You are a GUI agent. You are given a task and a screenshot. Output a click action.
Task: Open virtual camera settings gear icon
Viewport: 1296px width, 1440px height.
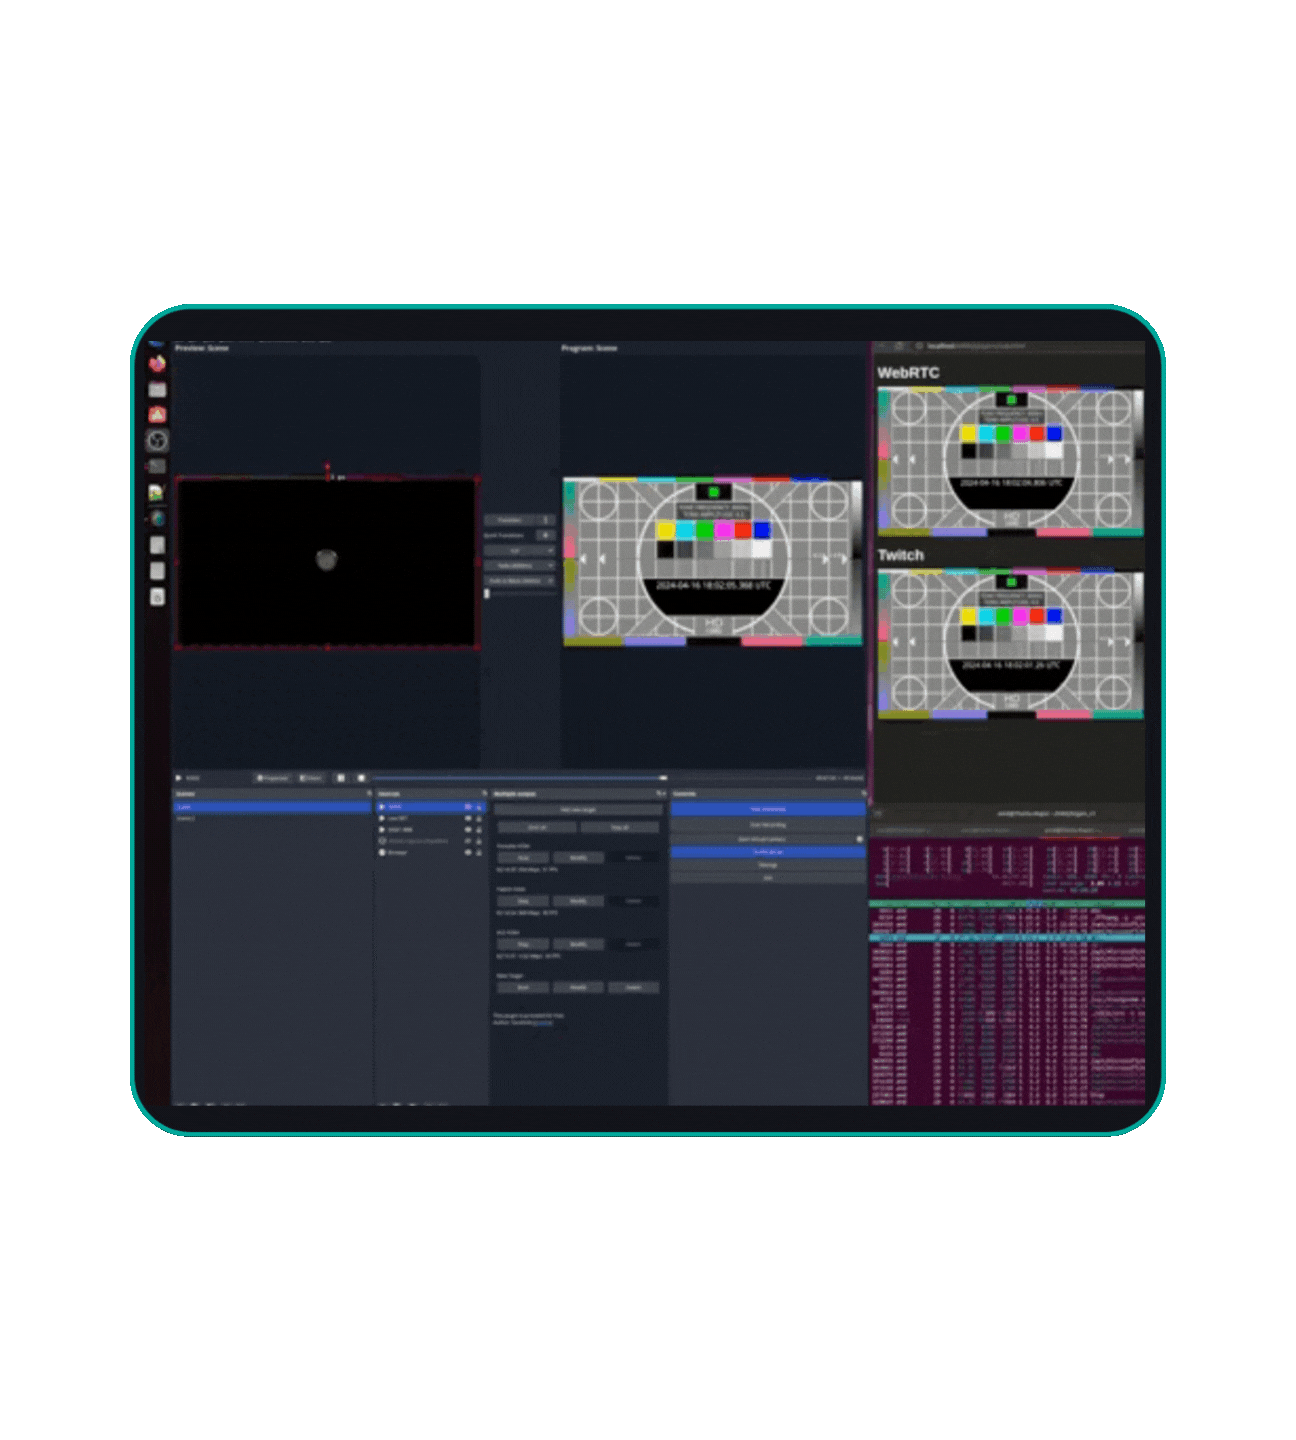point(860,838)
